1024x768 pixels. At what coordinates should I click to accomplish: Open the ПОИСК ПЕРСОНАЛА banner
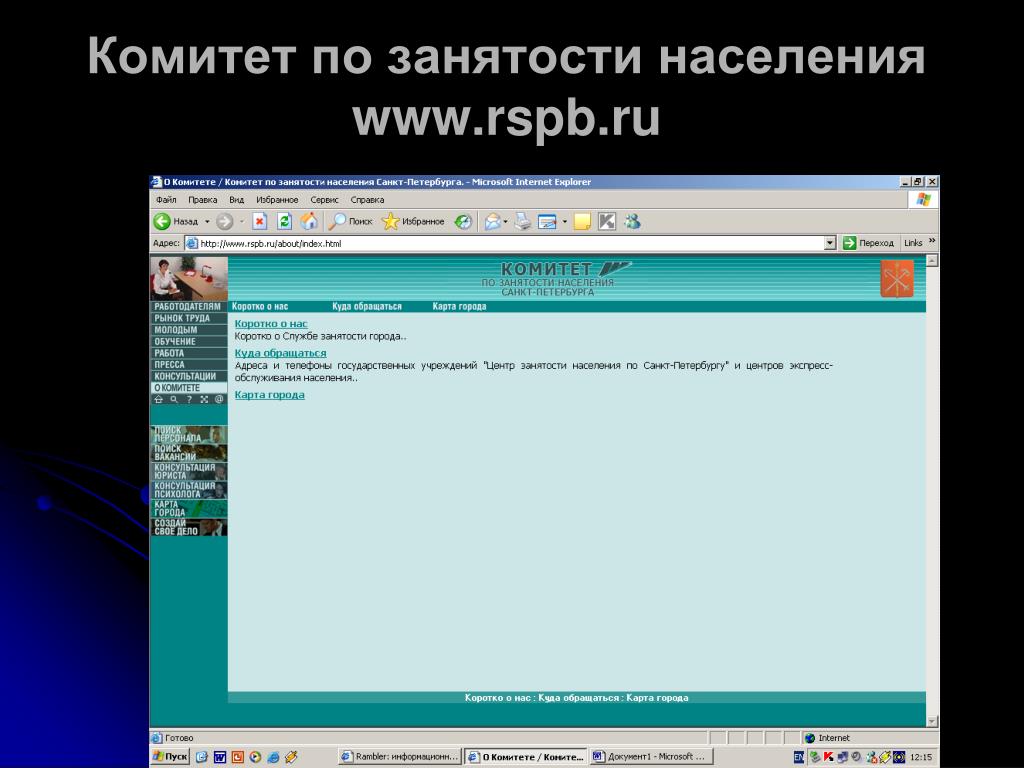[x=189, y=434]
